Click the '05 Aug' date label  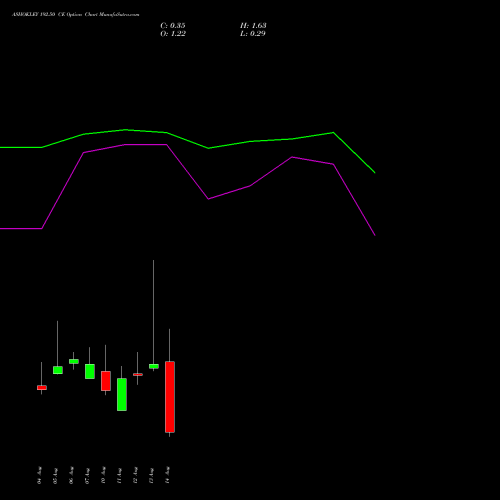click(x=56, y=476)
